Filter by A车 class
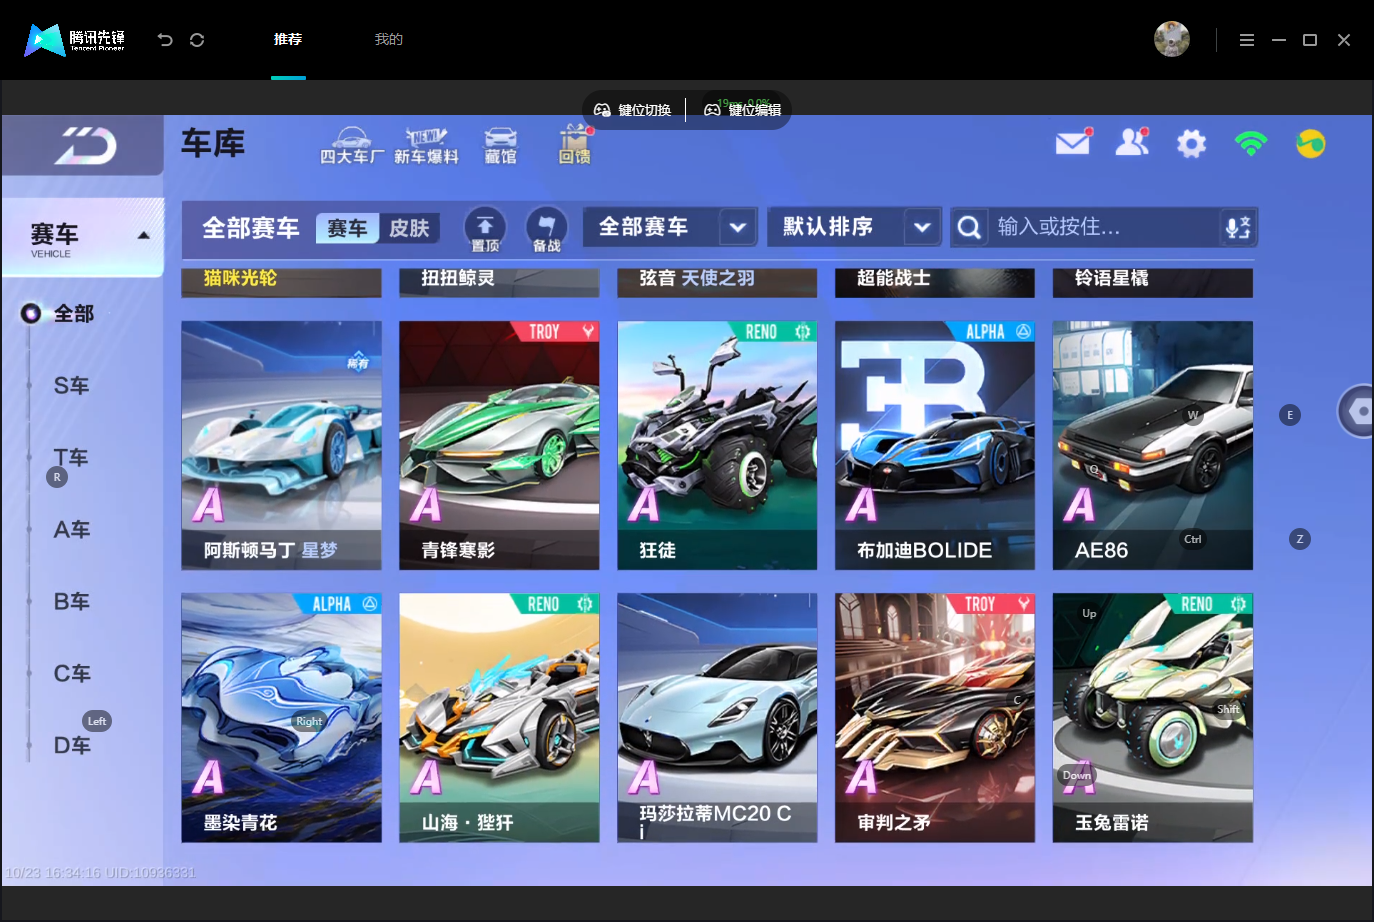Viewport: 1374px width, 922px height. click(71, 529)
